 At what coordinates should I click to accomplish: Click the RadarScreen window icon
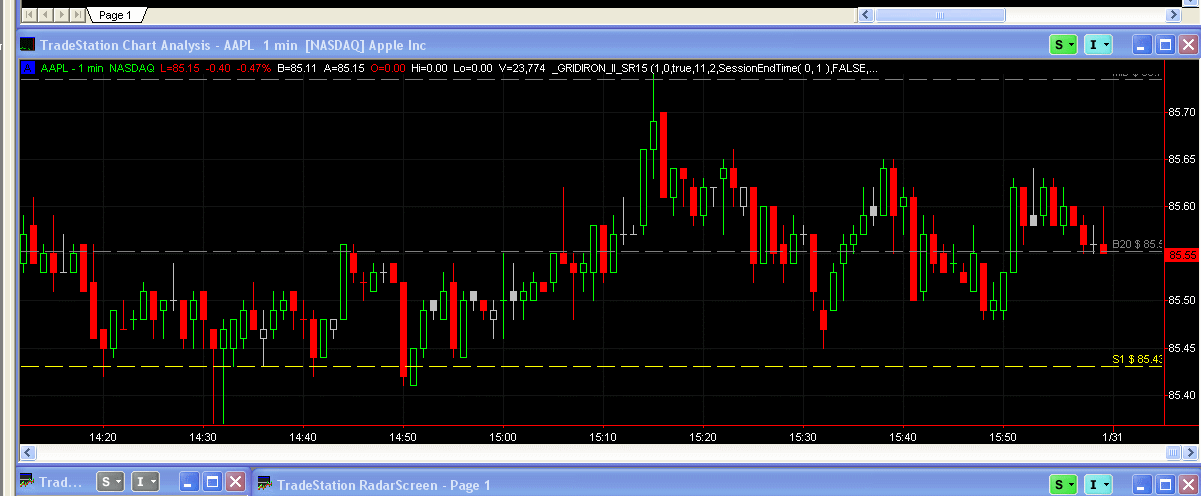(265, 484)
